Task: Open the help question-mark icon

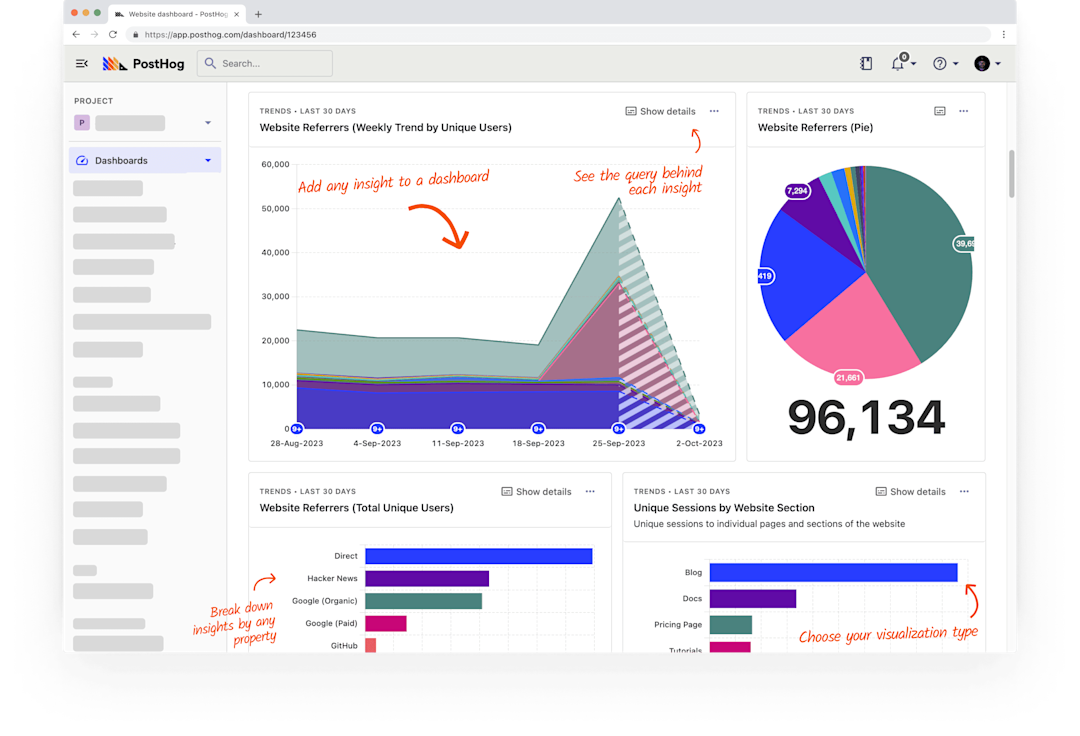Action: [x=940, y=63]
